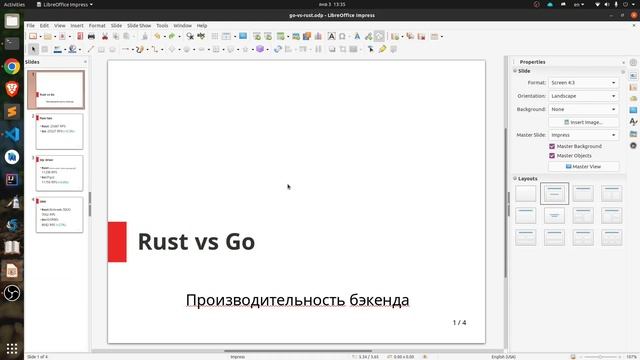Launch Visual Studio Code from dock

click(12, 134)
